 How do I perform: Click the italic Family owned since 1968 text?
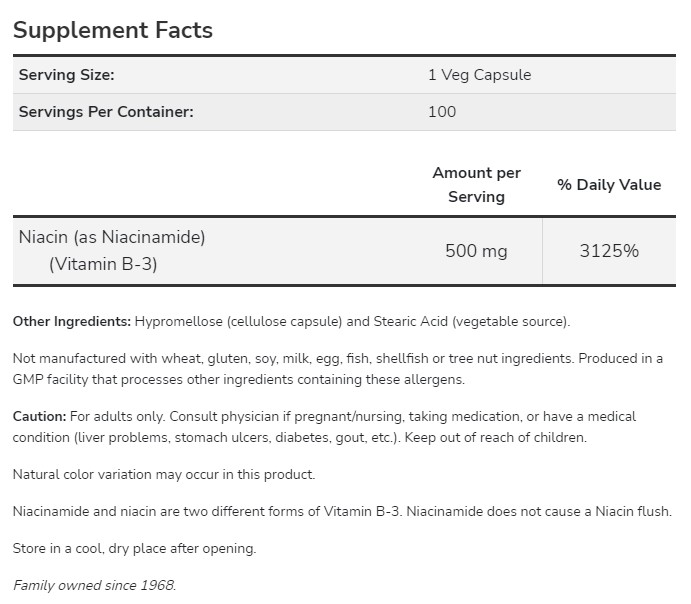[x=95, y=585]
